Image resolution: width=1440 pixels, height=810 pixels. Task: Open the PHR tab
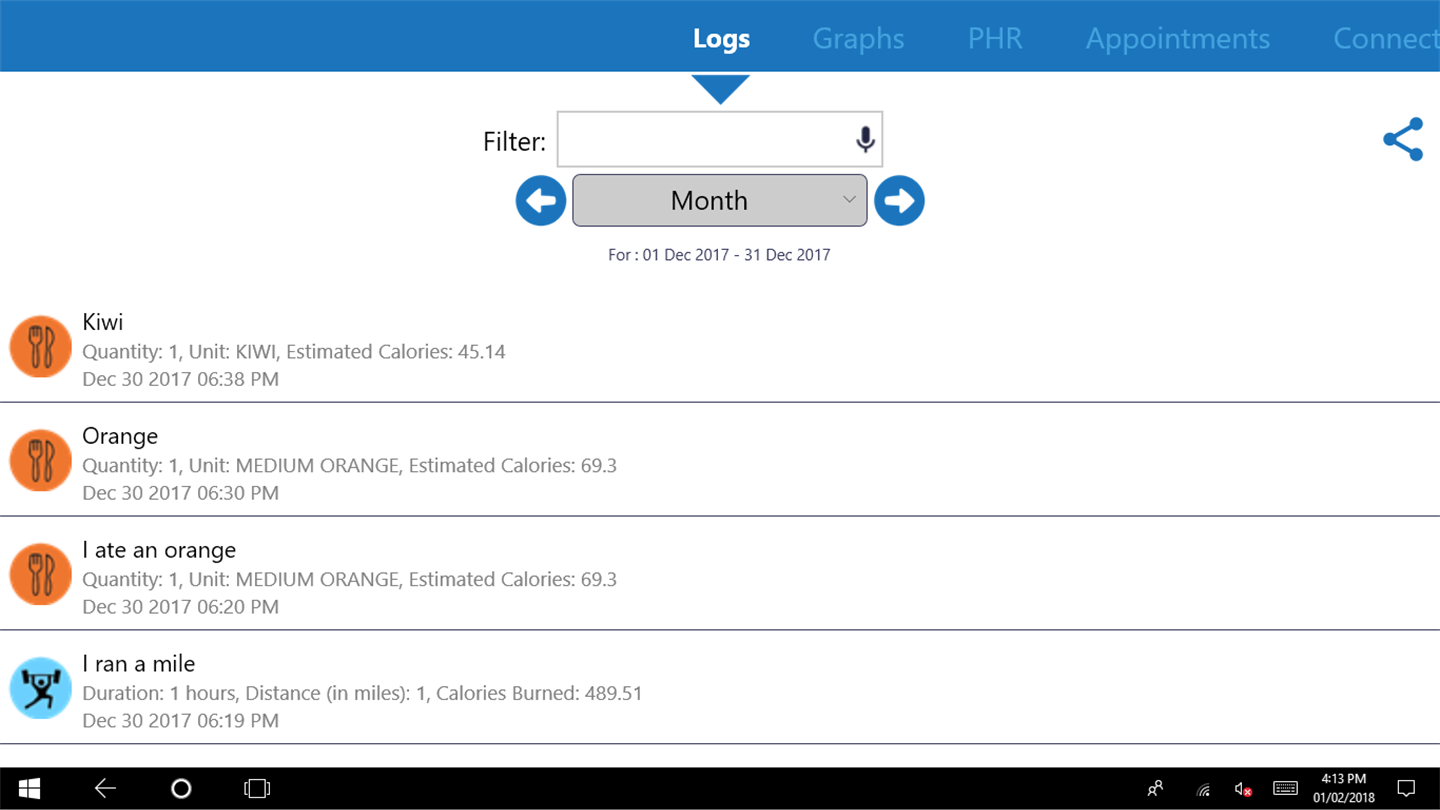995,38
